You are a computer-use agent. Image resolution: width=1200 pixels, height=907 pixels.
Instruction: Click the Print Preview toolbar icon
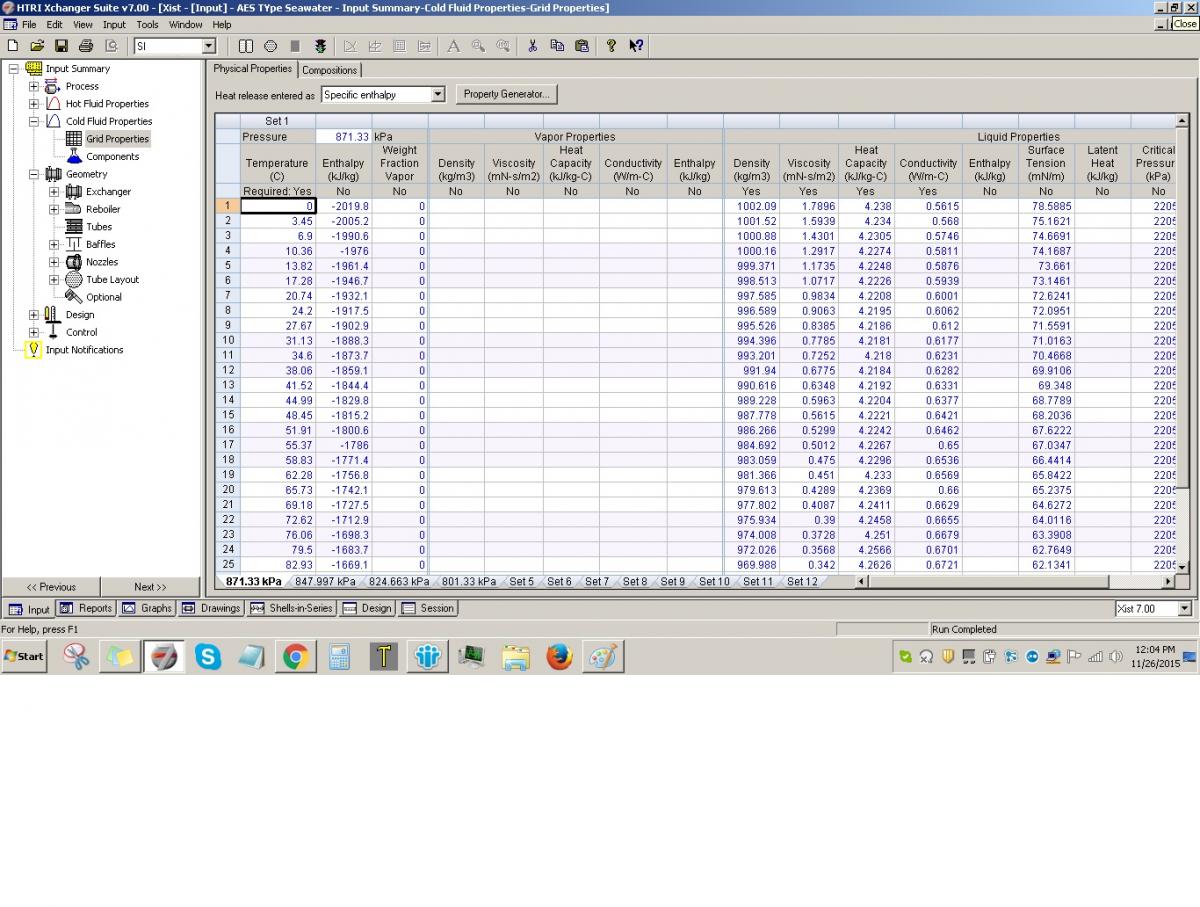click(111, 46)
